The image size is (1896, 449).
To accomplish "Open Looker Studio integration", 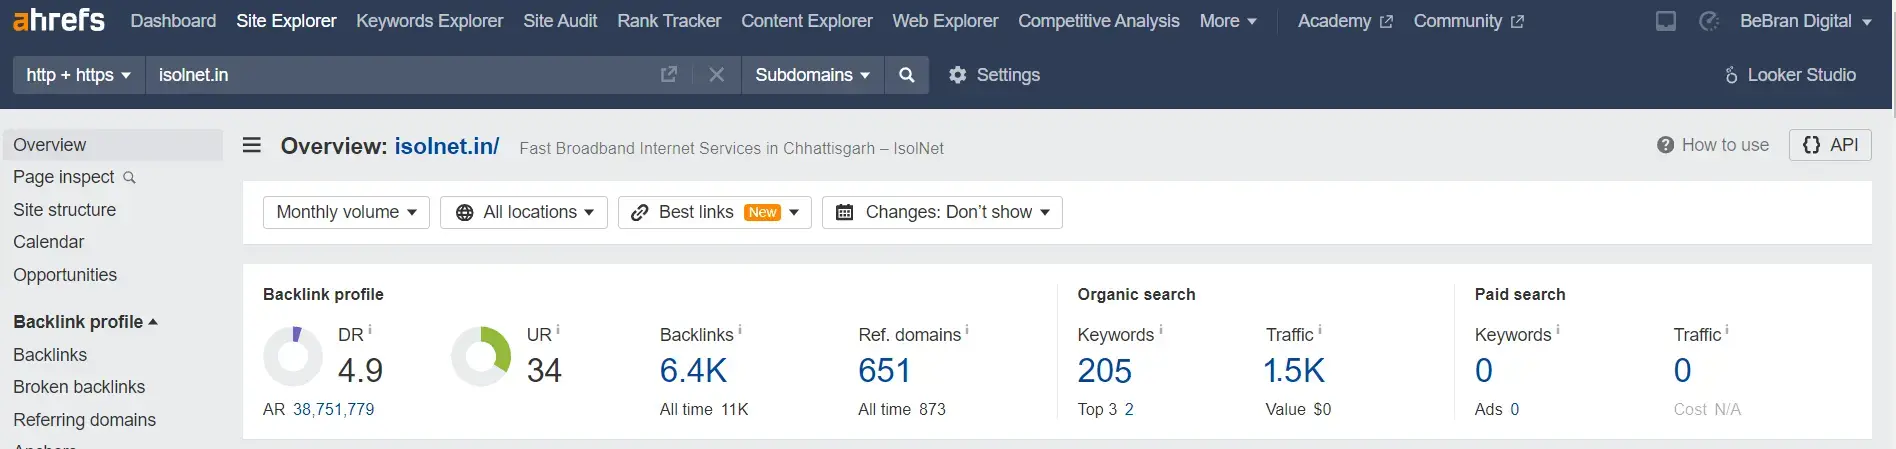I will coord(1790,75).
